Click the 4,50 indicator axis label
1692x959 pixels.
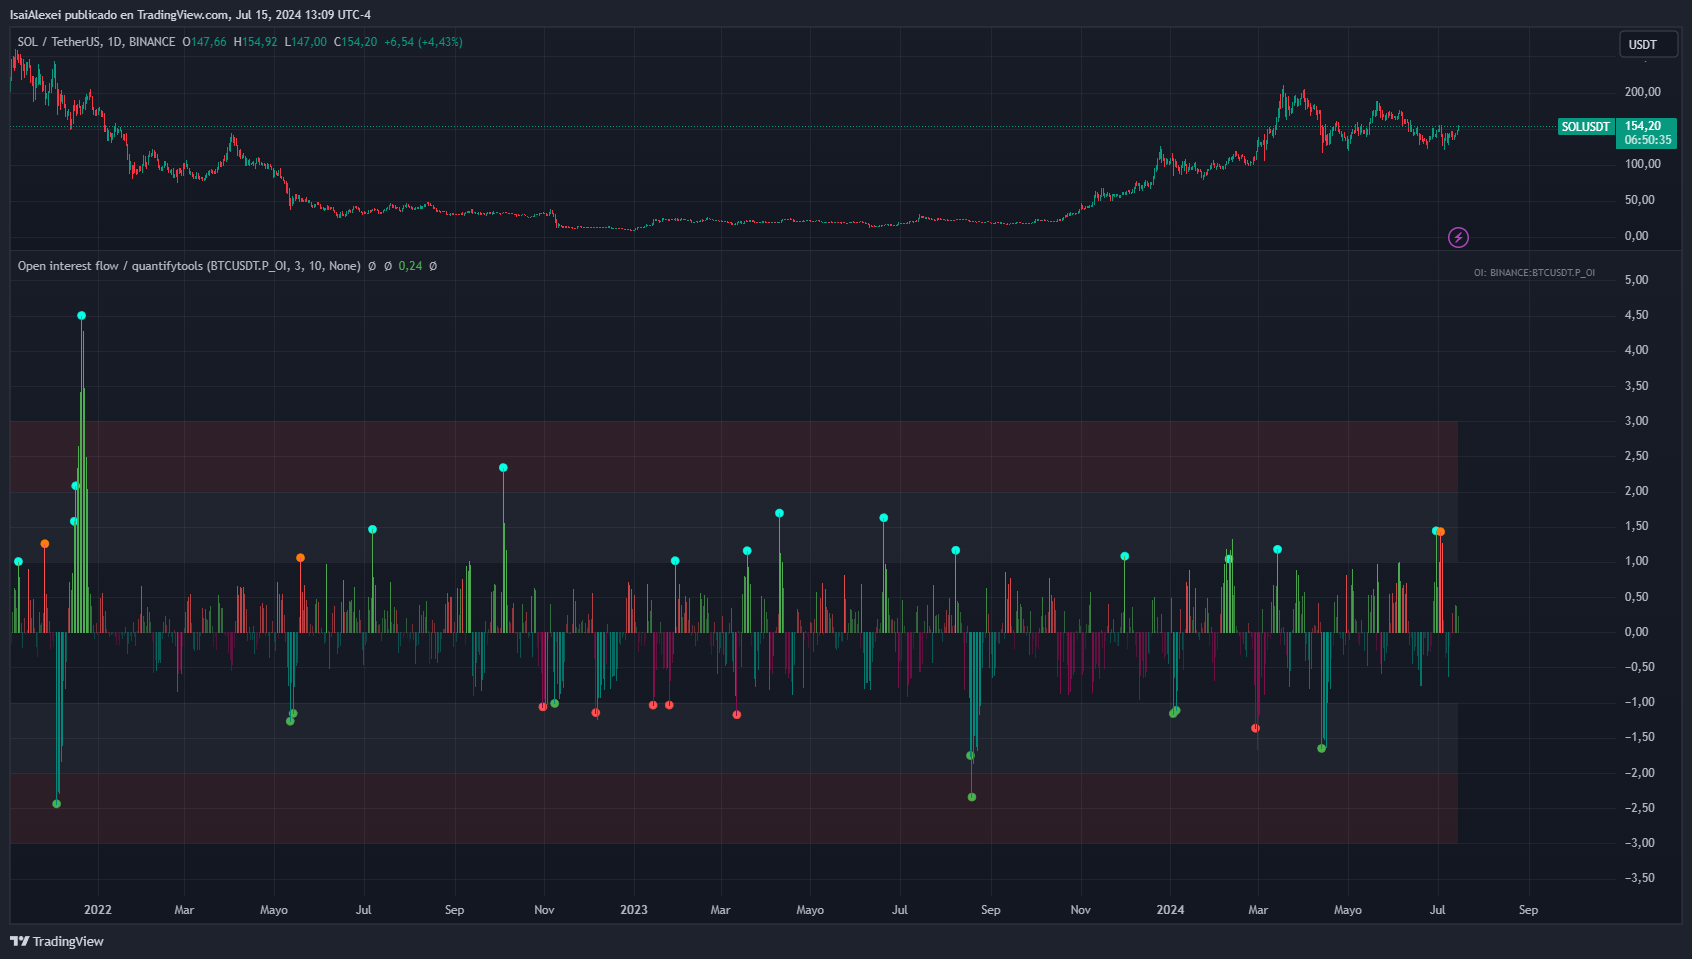coord(1636,315)
